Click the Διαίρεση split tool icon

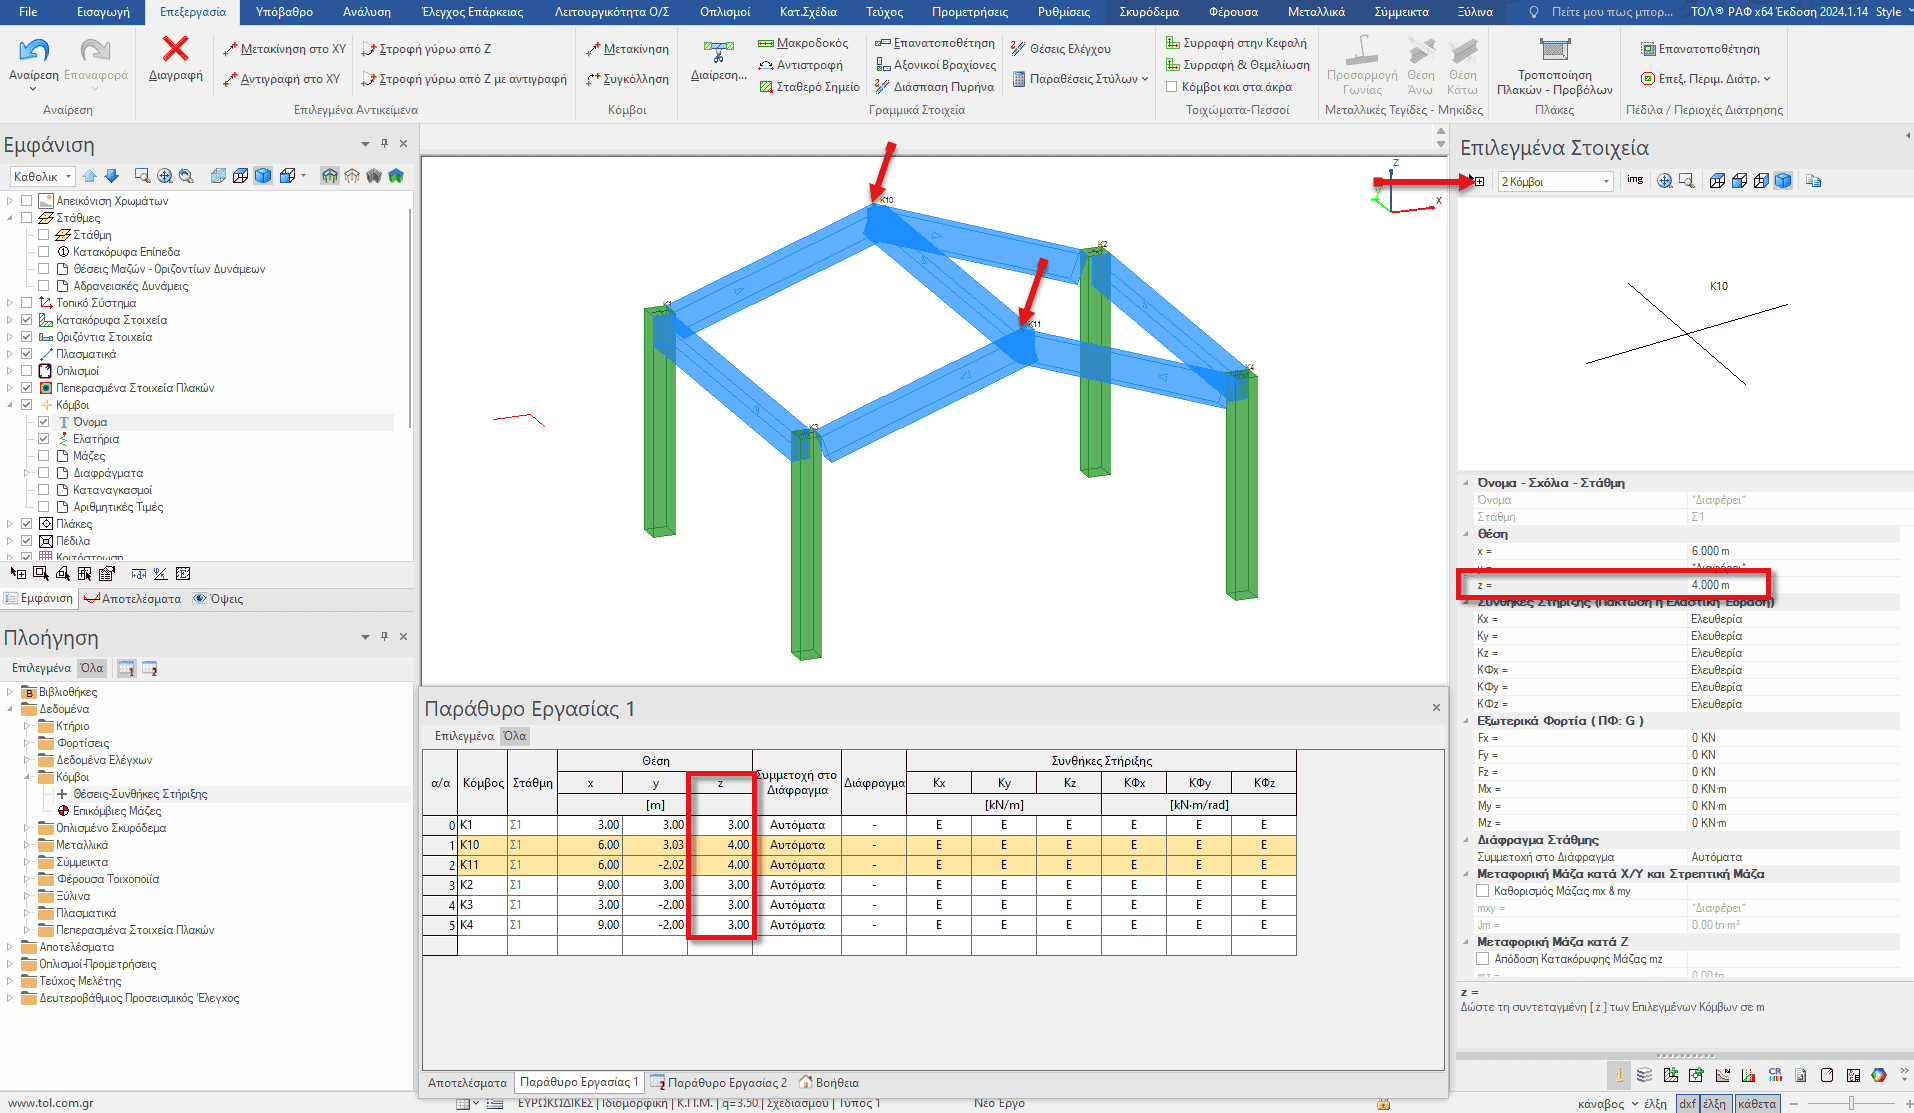(x=718, y=51)
